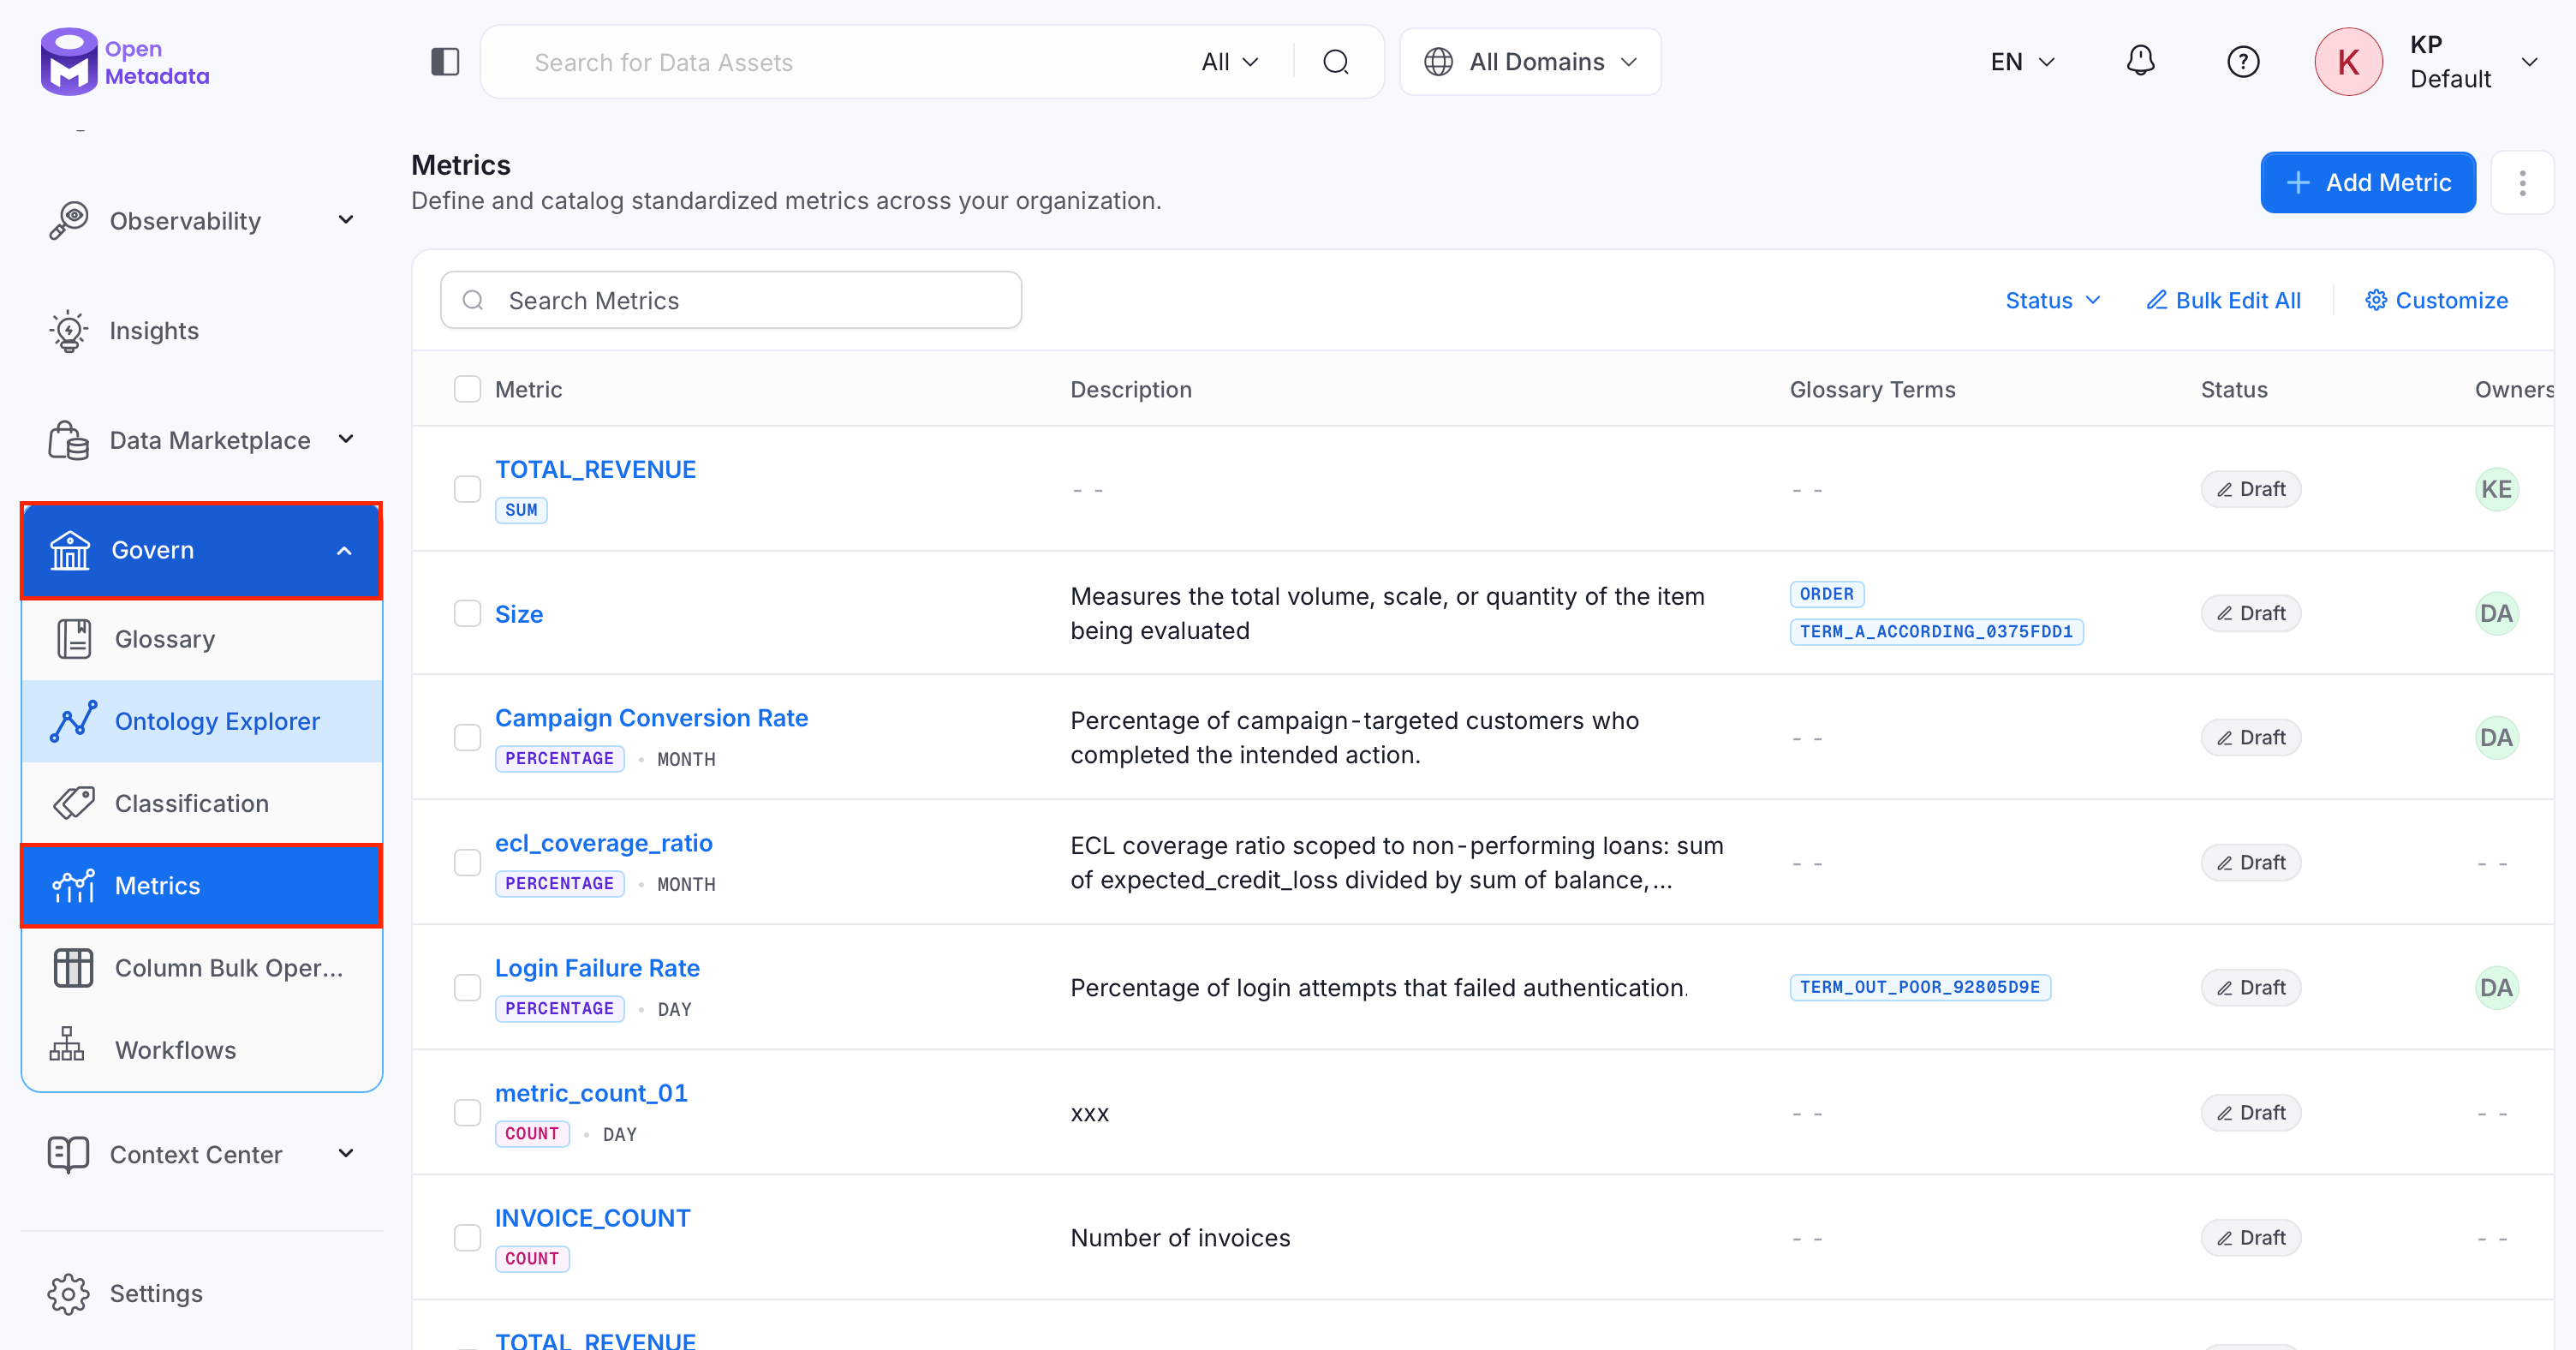Check the metric_count_01 row checkbox
The height and width of the screenshot is (1350, 2576).
pyautogui.click(x=468, y=1113)
